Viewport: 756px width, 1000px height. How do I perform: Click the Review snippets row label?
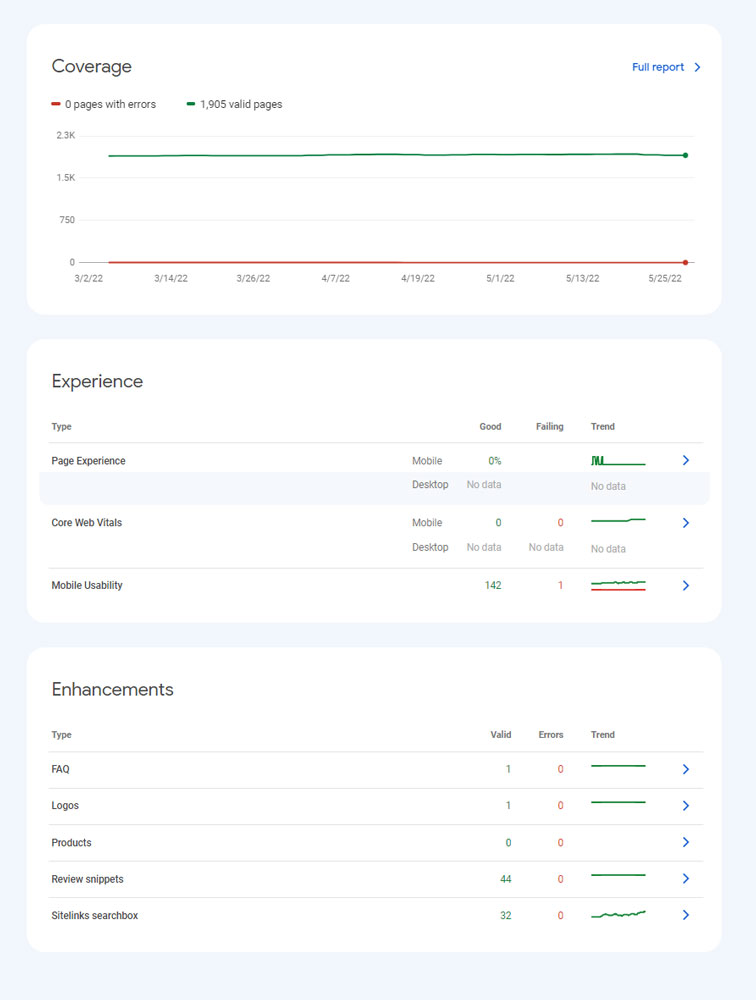pos(87,879)
